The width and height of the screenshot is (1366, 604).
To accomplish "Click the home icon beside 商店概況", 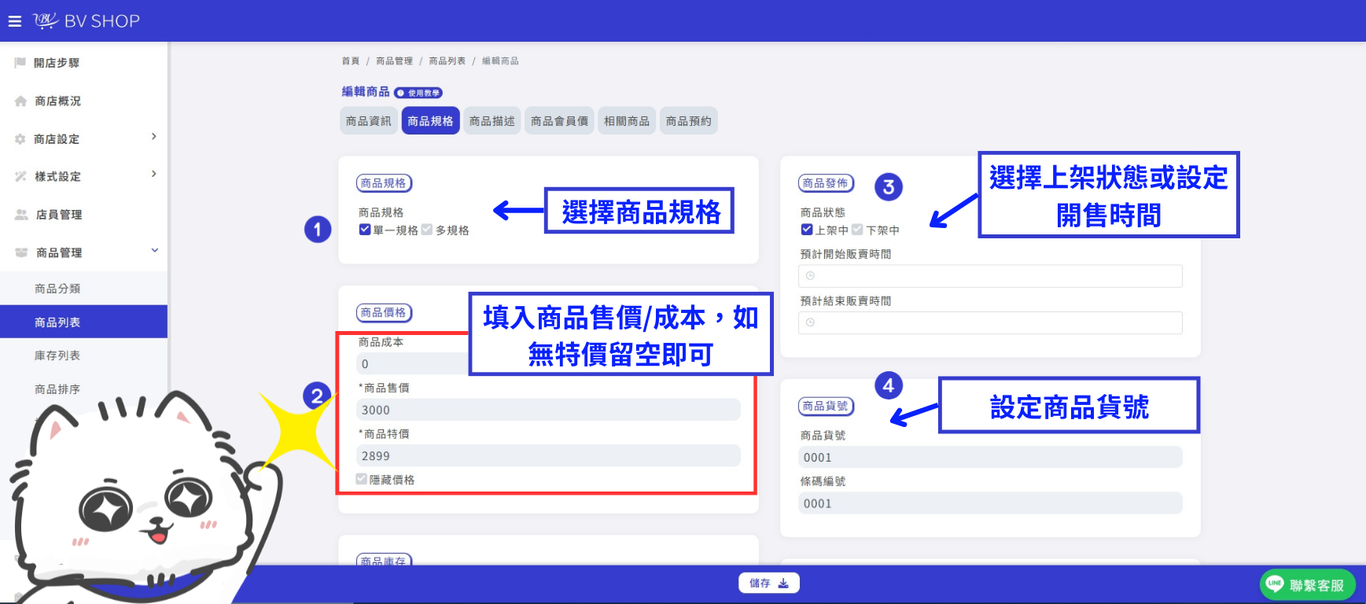I will 20,101.
